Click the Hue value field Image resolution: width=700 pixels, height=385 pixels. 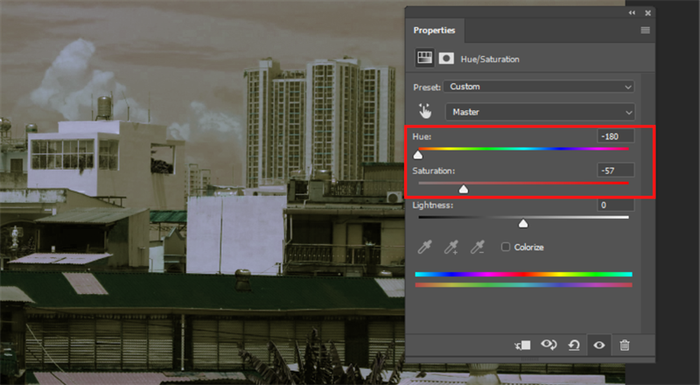pyautogui.click(x=616, y=136)
